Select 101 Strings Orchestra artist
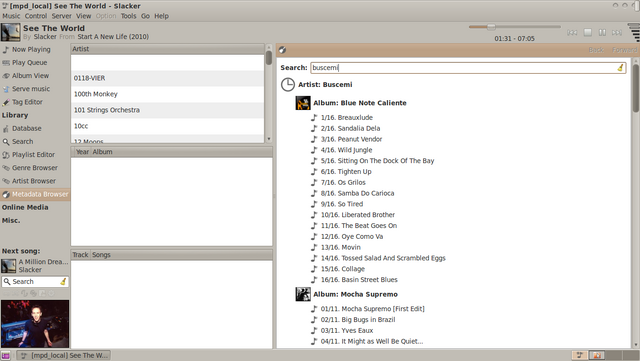 pos(167,110)
